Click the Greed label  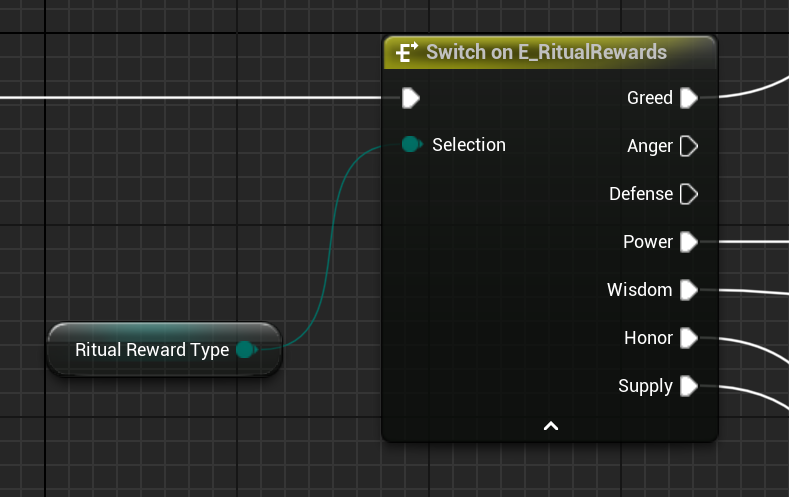point(650,98)
